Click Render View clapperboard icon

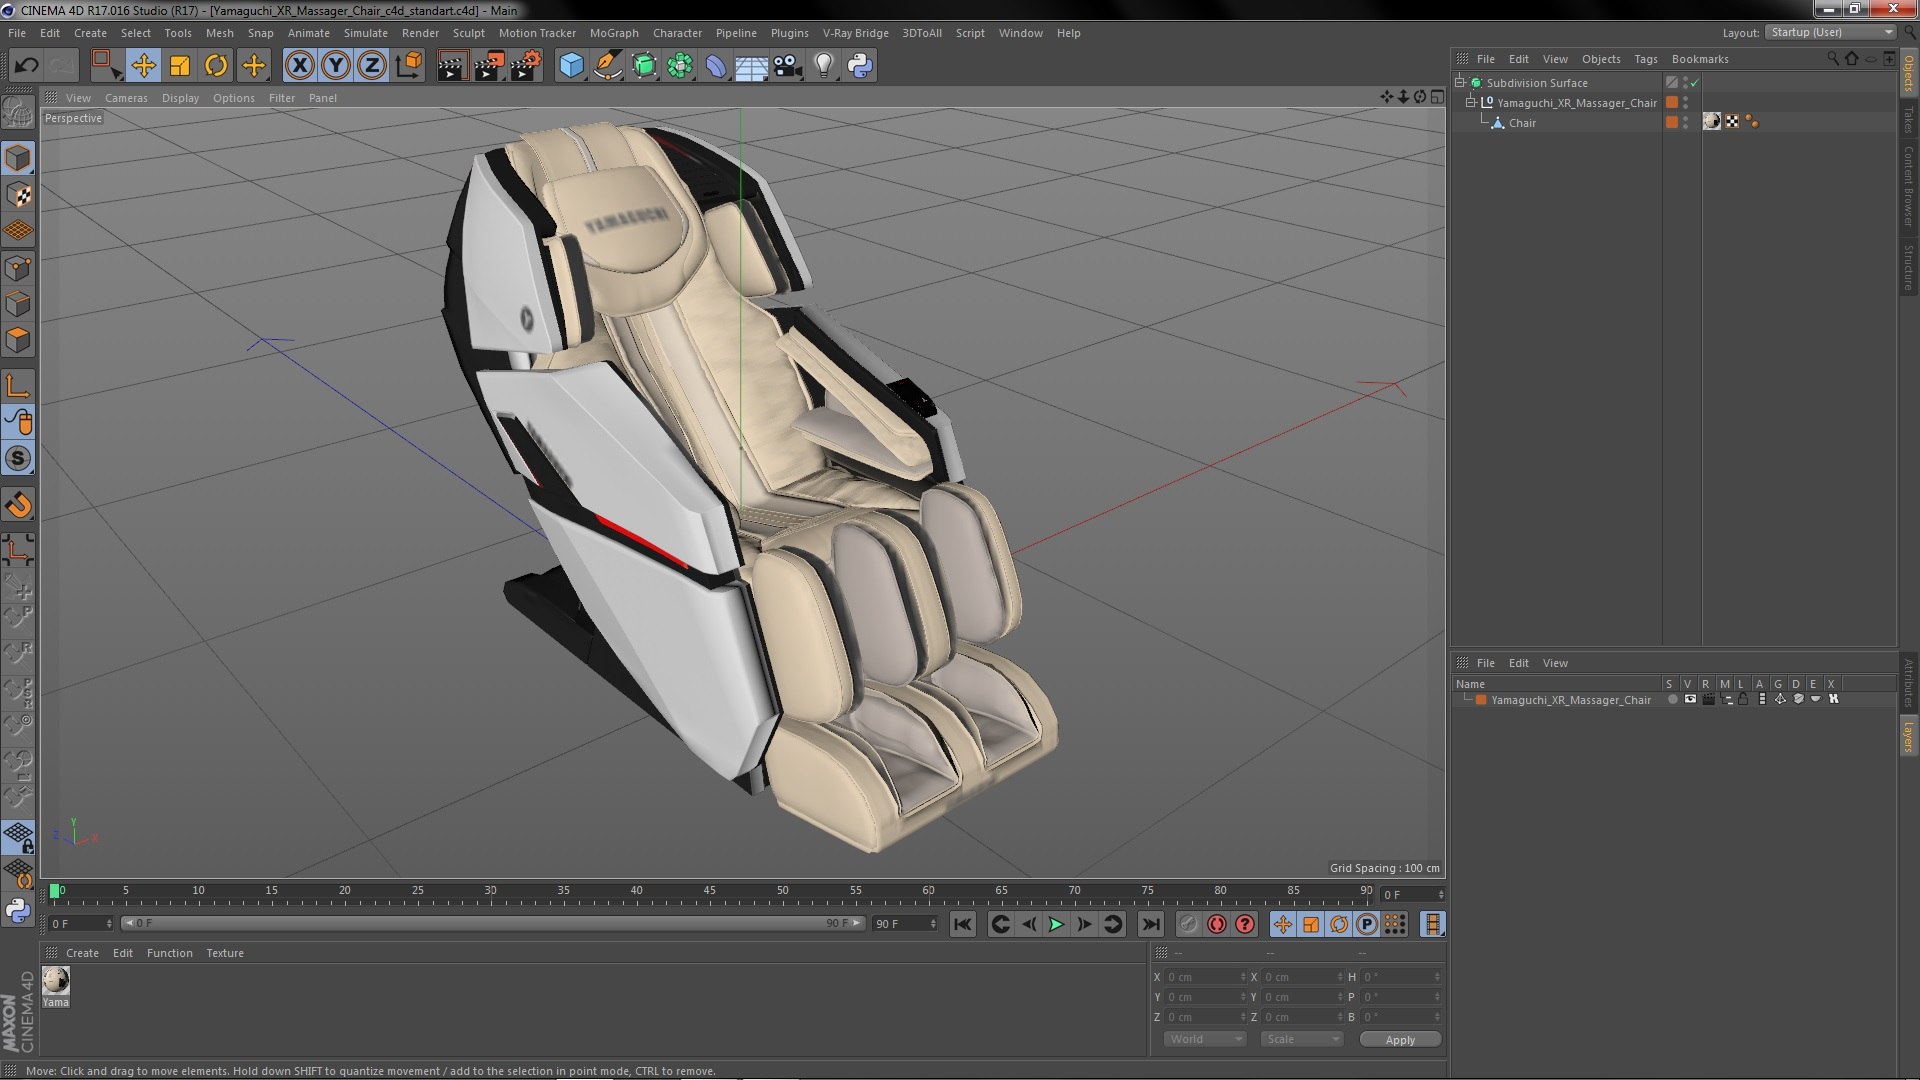(x=452, y=66)
